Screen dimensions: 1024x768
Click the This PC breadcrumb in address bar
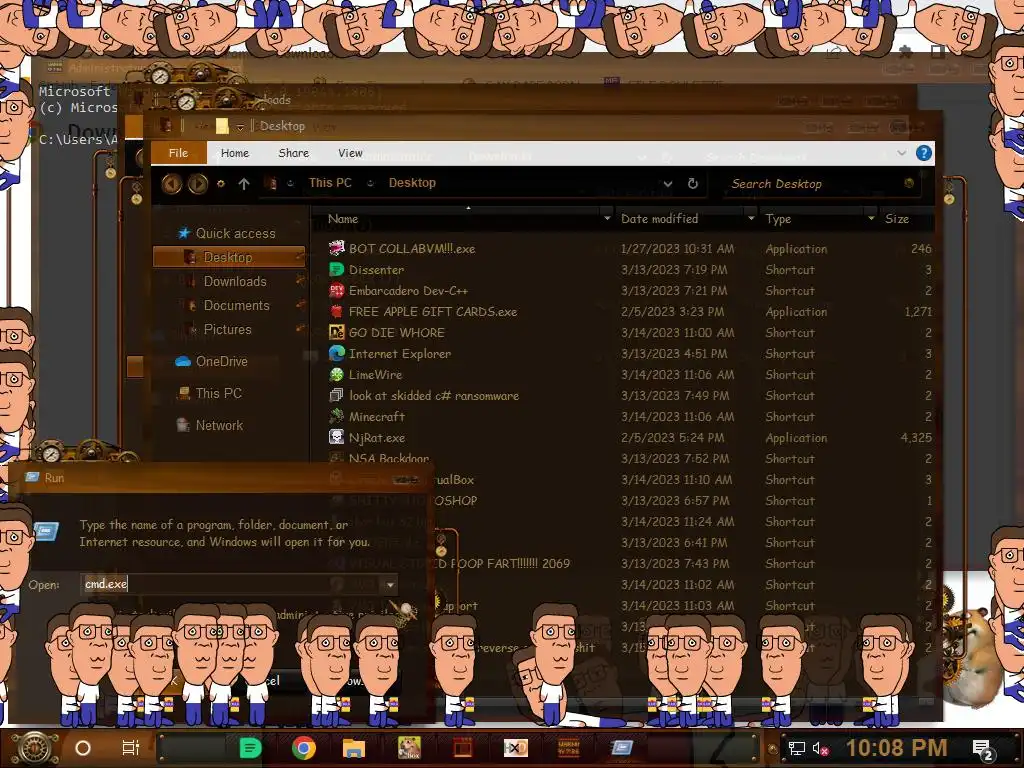tap(330, 183)
